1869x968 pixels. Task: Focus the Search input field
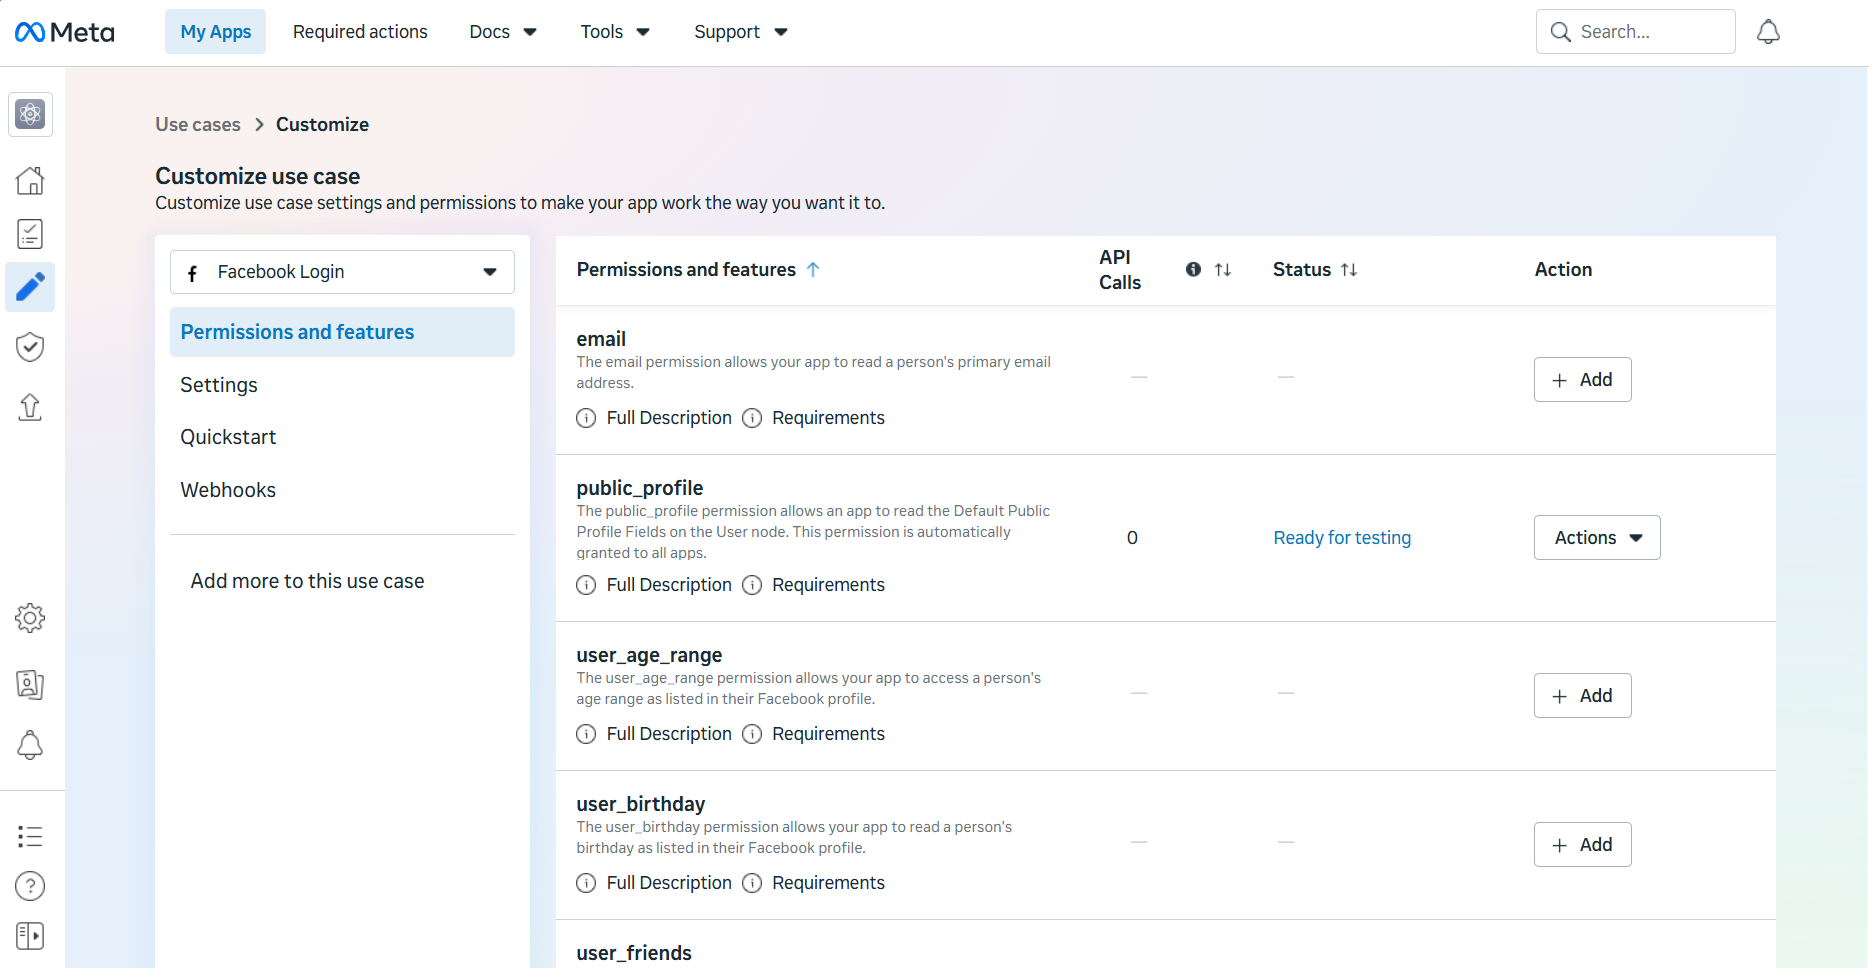tap(1636, 32)
